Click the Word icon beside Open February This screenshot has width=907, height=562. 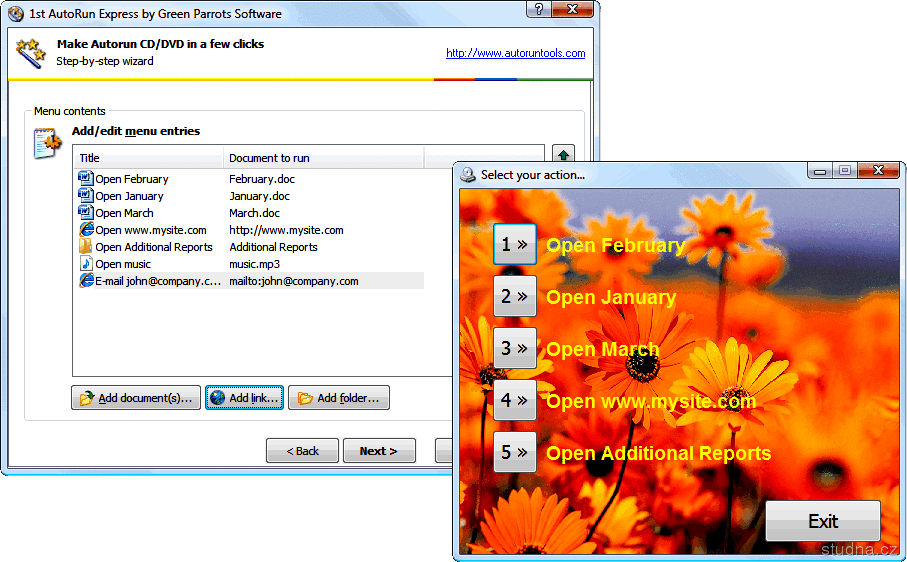tap(85, 179)
